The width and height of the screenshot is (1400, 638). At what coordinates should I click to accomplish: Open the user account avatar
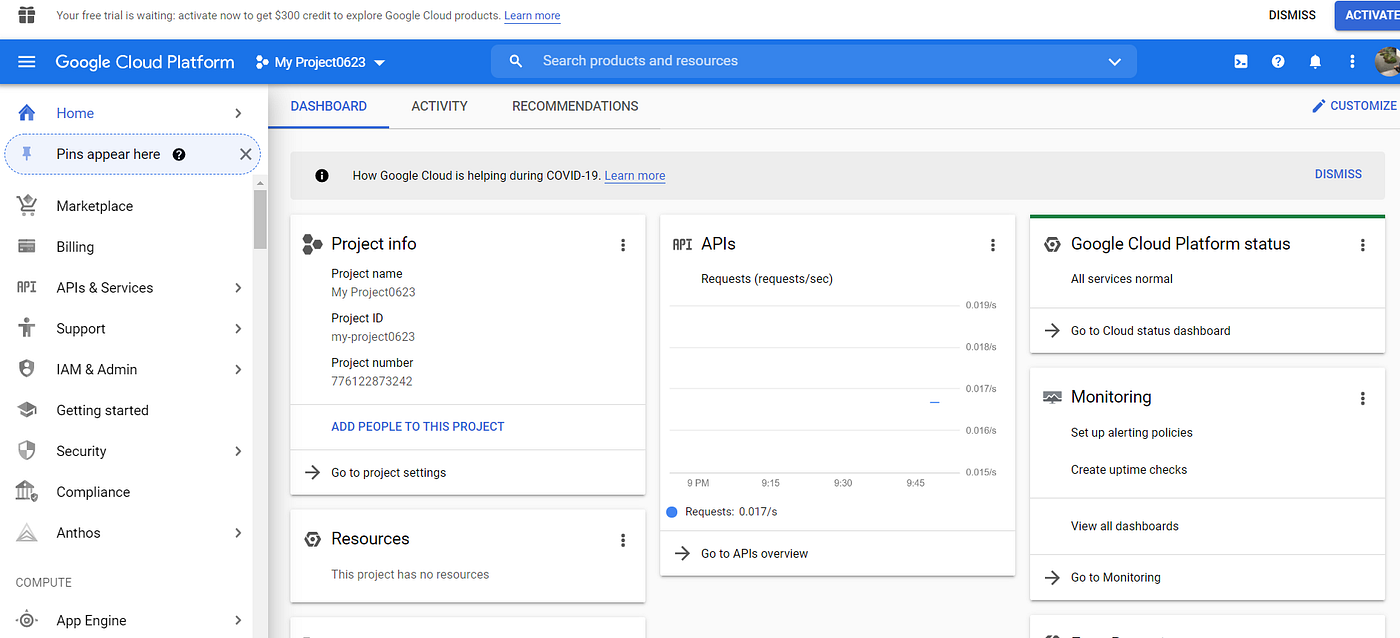point(1388,62)
